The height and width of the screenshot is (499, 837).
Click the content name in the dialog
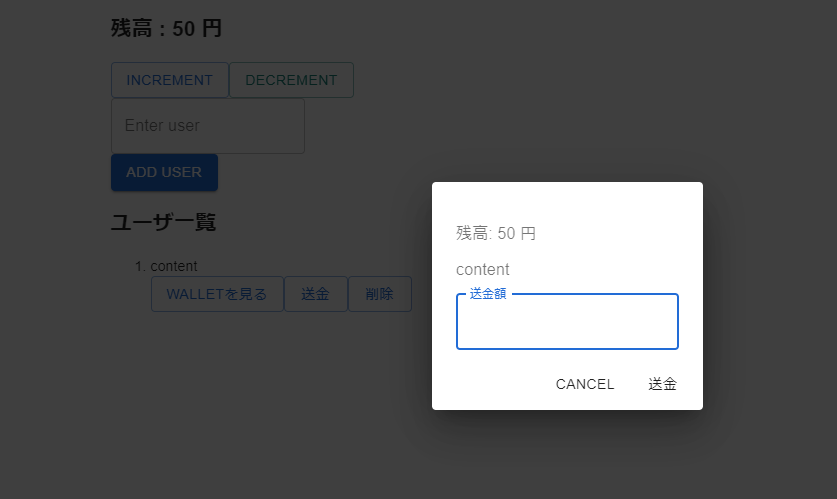tap(483, 270)
